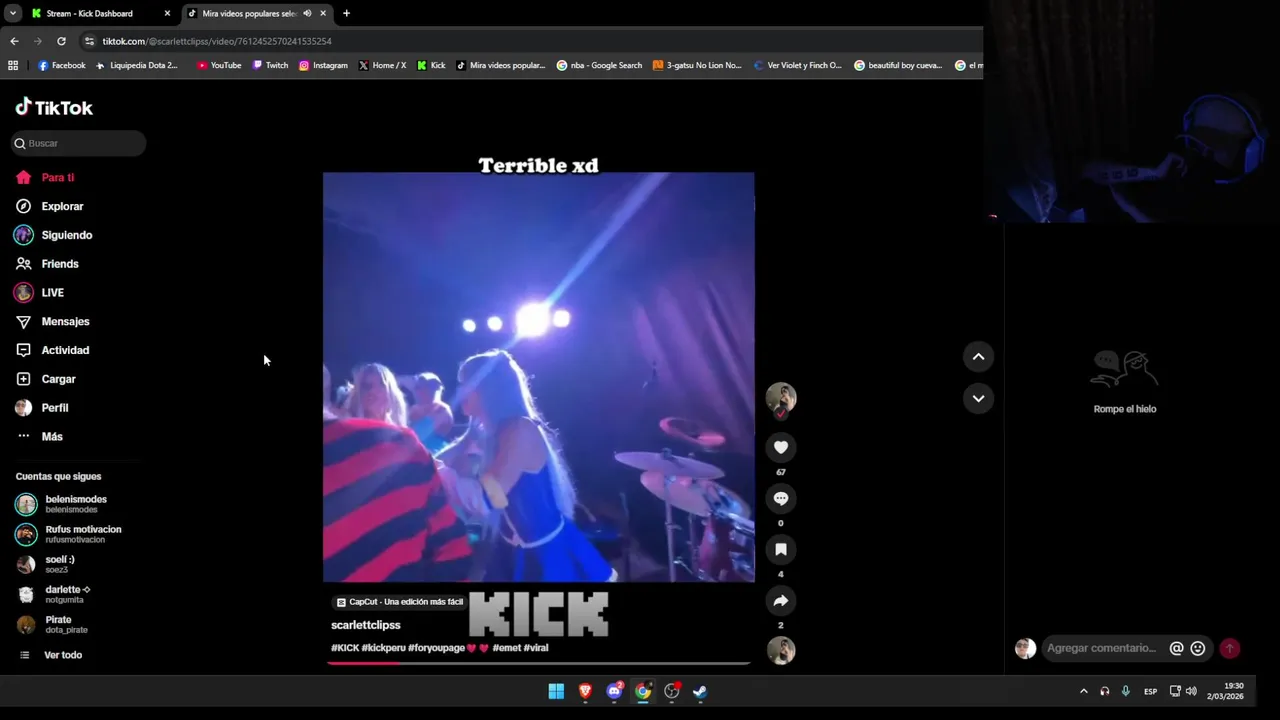Open comments via speech bubble icon
The width and height of the screenshot is (1280, 720).
781,498
